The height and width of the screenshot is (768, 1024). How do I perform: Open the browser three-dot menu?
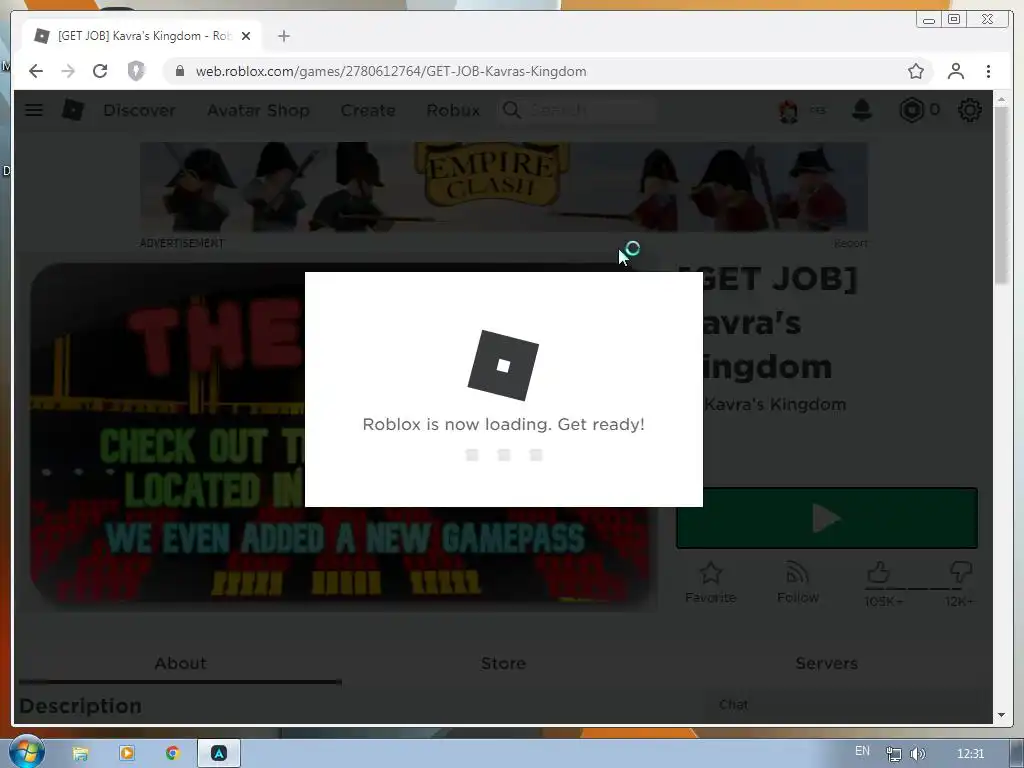[x=988, y=71]
